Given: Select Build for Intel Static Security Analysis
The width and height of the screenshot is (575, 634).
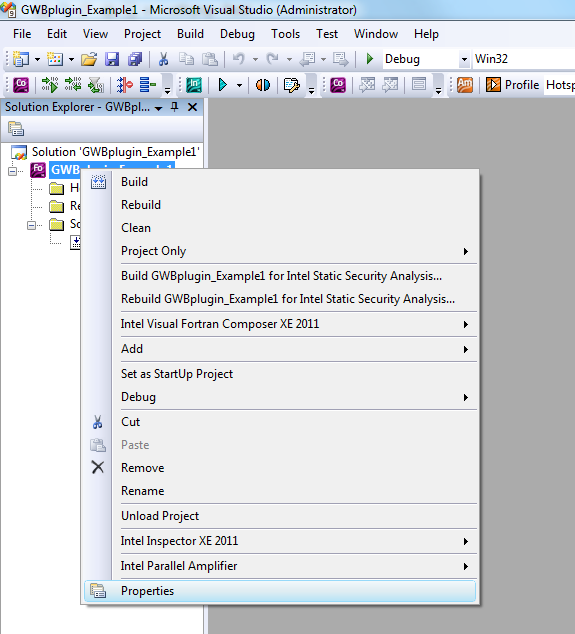Looking at the screenshot, I should click(x=280, y=276).
